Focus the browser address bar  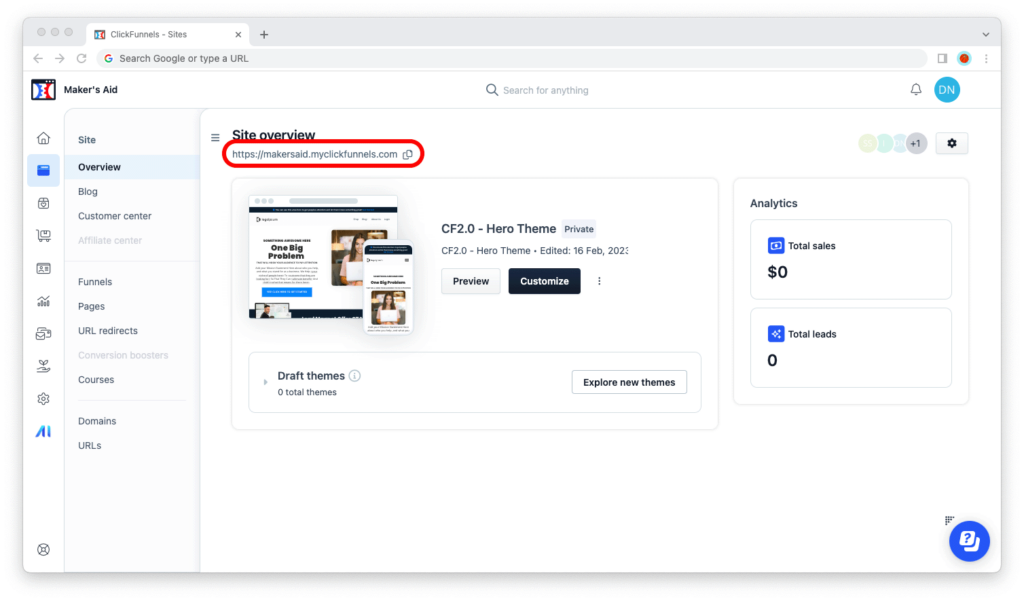511,58
